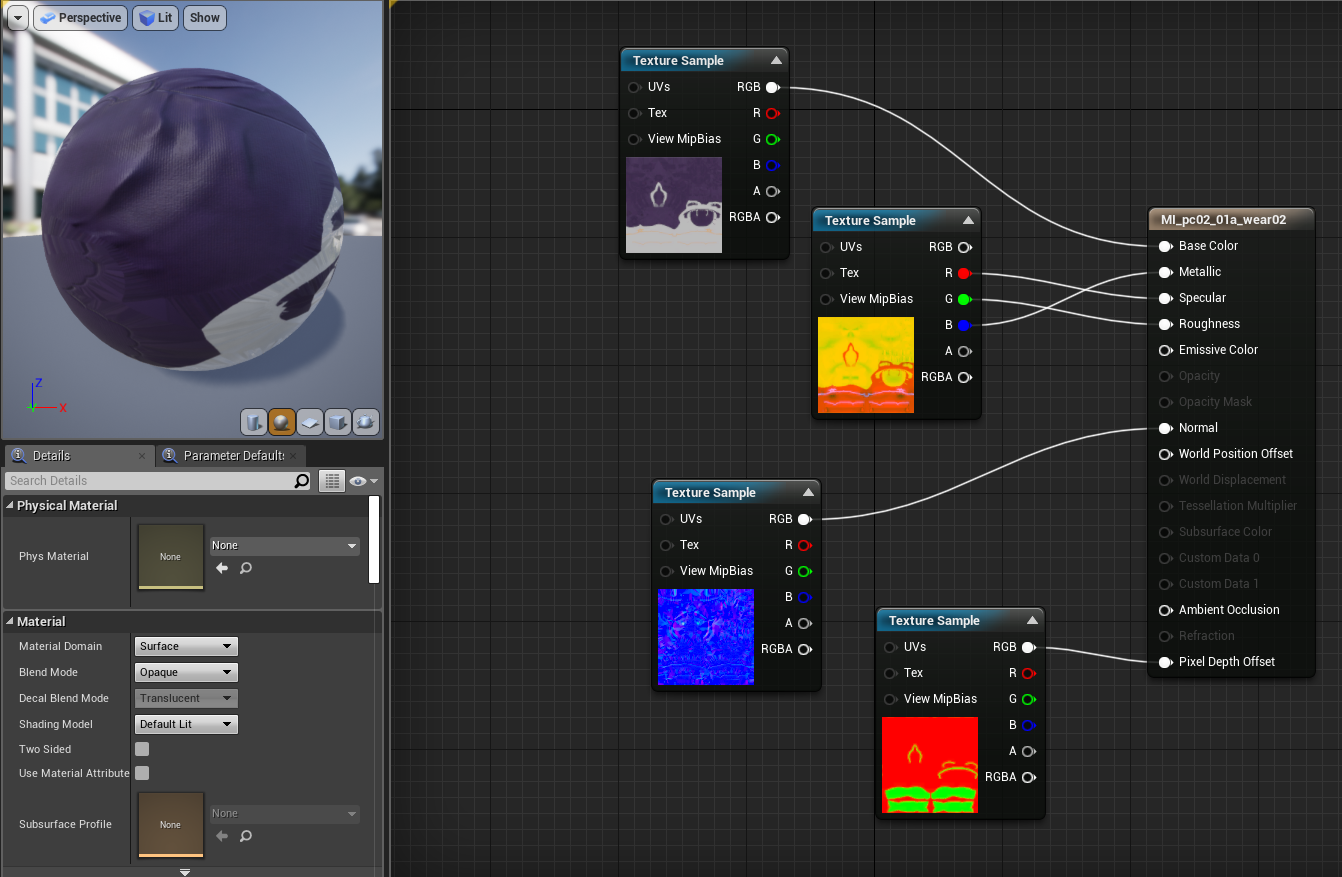Click the Phys Material use-selected-asset arrow
This screenshot has height=877, width=1342.
pos(222,568)
